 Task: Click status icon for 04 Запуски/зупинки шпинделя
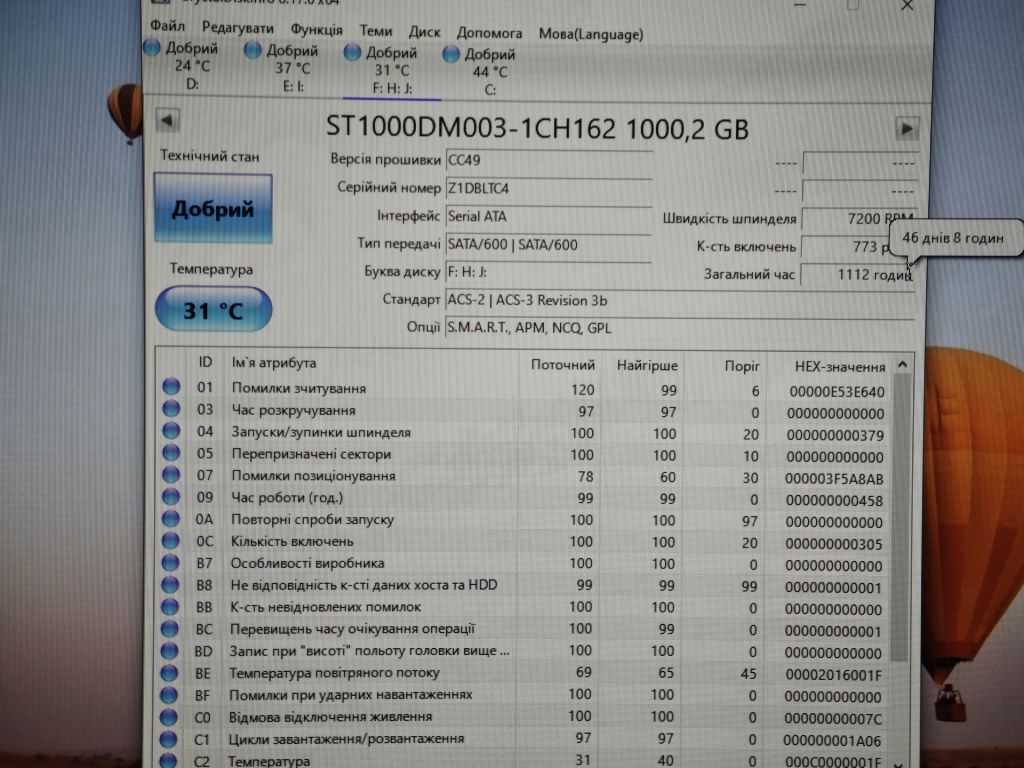coord(171,430)
